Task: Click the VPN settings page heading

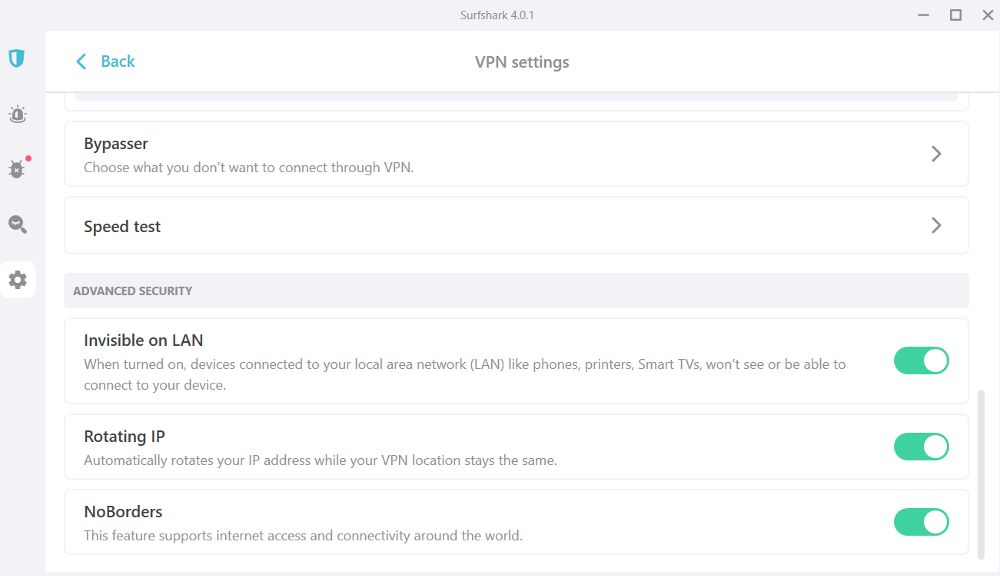Action: [522, 62]
